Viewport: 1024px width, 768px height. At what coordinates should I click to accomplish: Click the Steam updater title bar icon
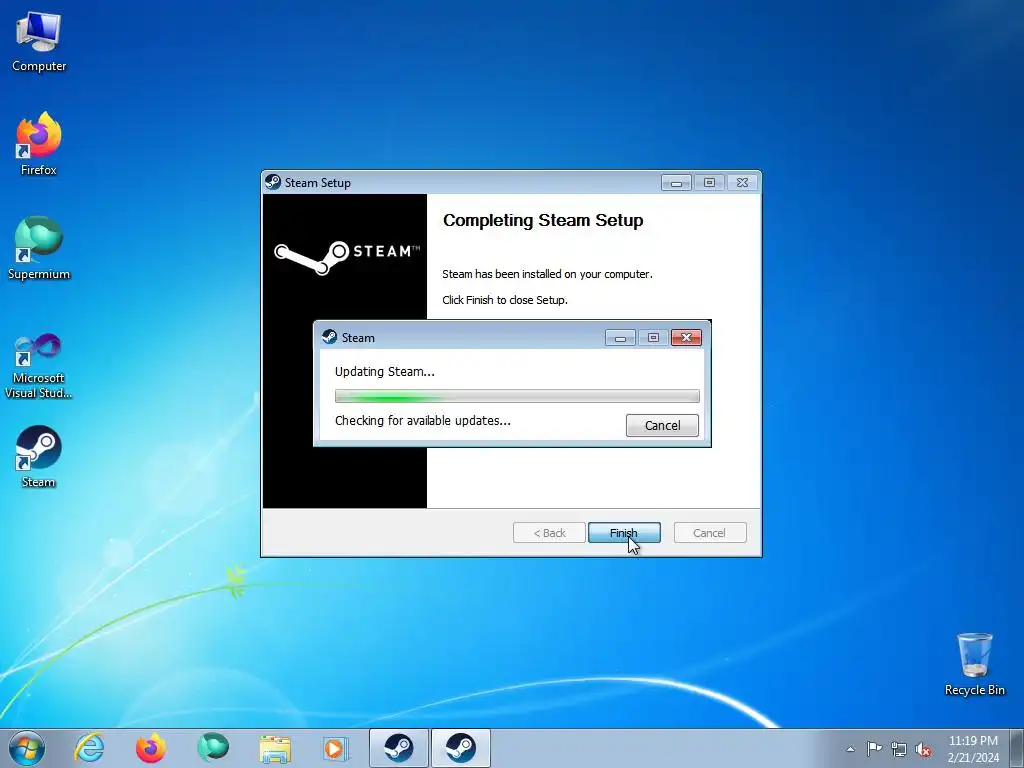tap(330, 337)
